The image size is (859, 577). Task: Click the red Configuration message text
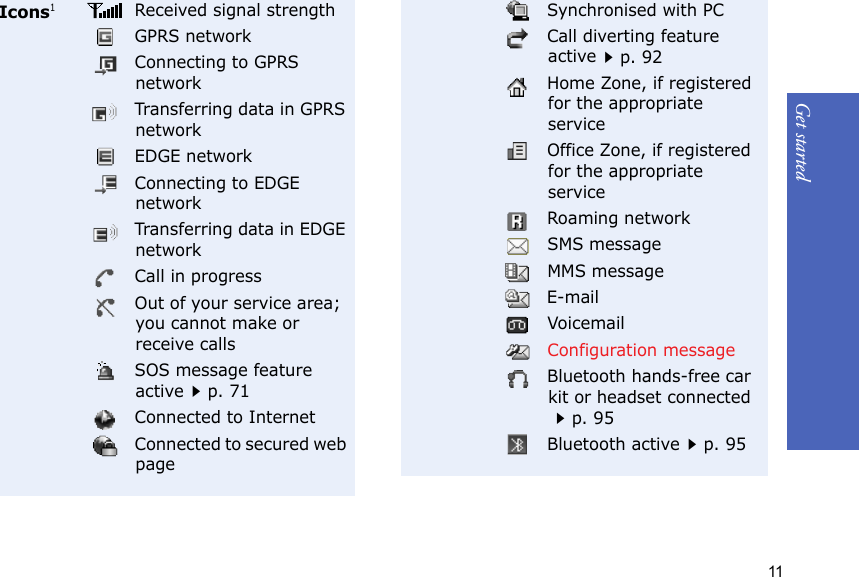640,350
